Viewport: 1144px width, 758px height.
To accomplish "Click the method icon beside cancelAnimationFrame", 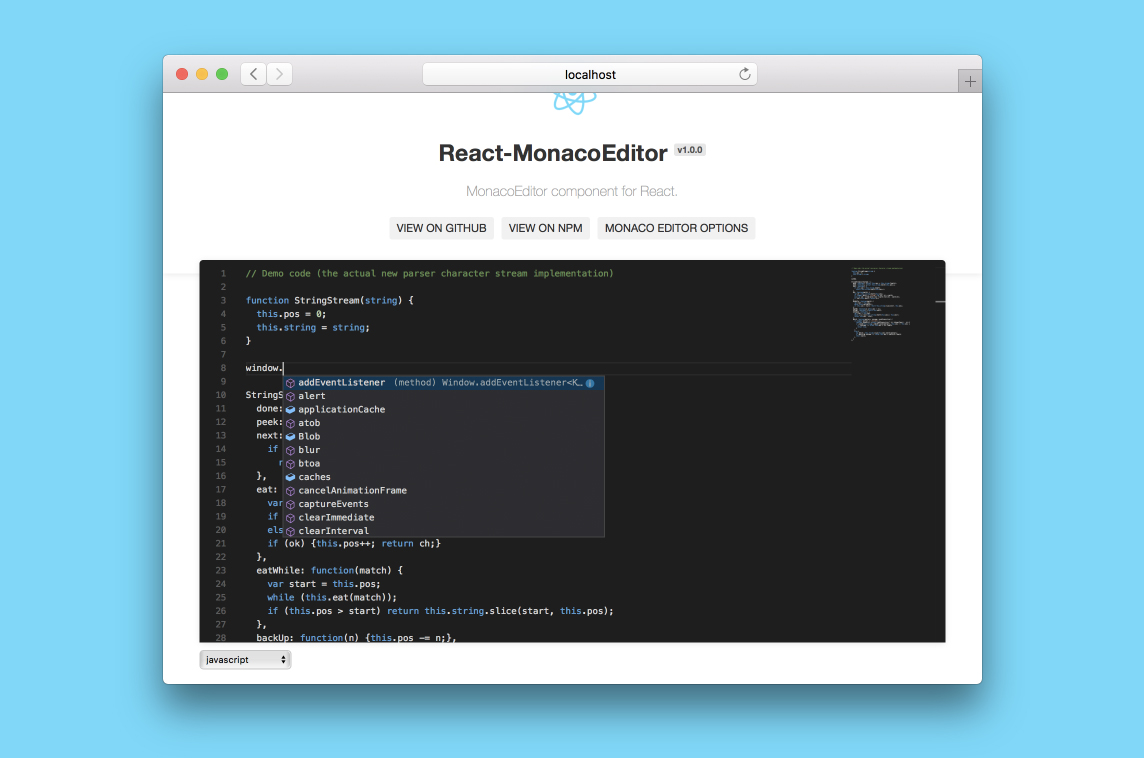I will 290,491.
